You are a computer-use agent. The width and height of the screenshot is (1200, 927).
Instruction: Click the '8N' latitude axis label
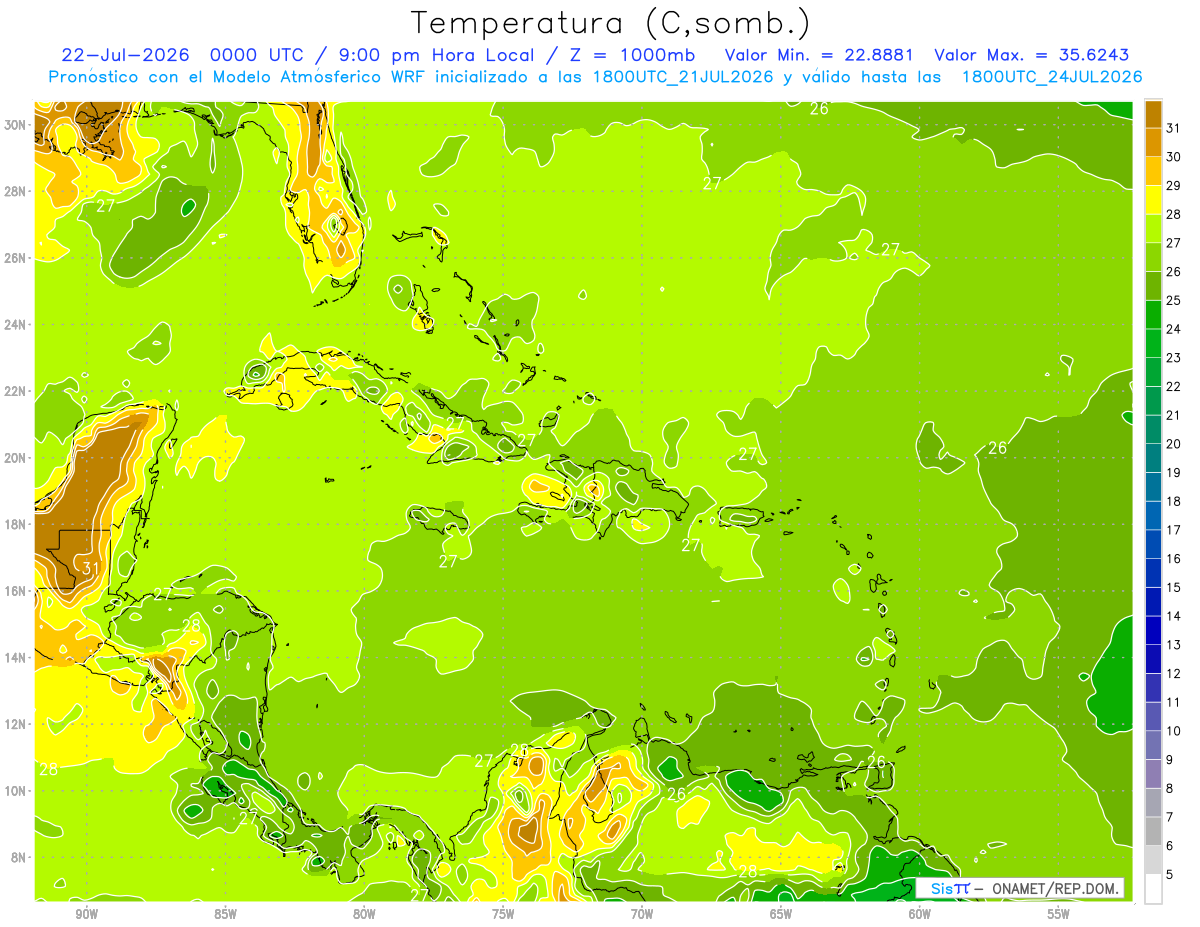tap(18, 857)
